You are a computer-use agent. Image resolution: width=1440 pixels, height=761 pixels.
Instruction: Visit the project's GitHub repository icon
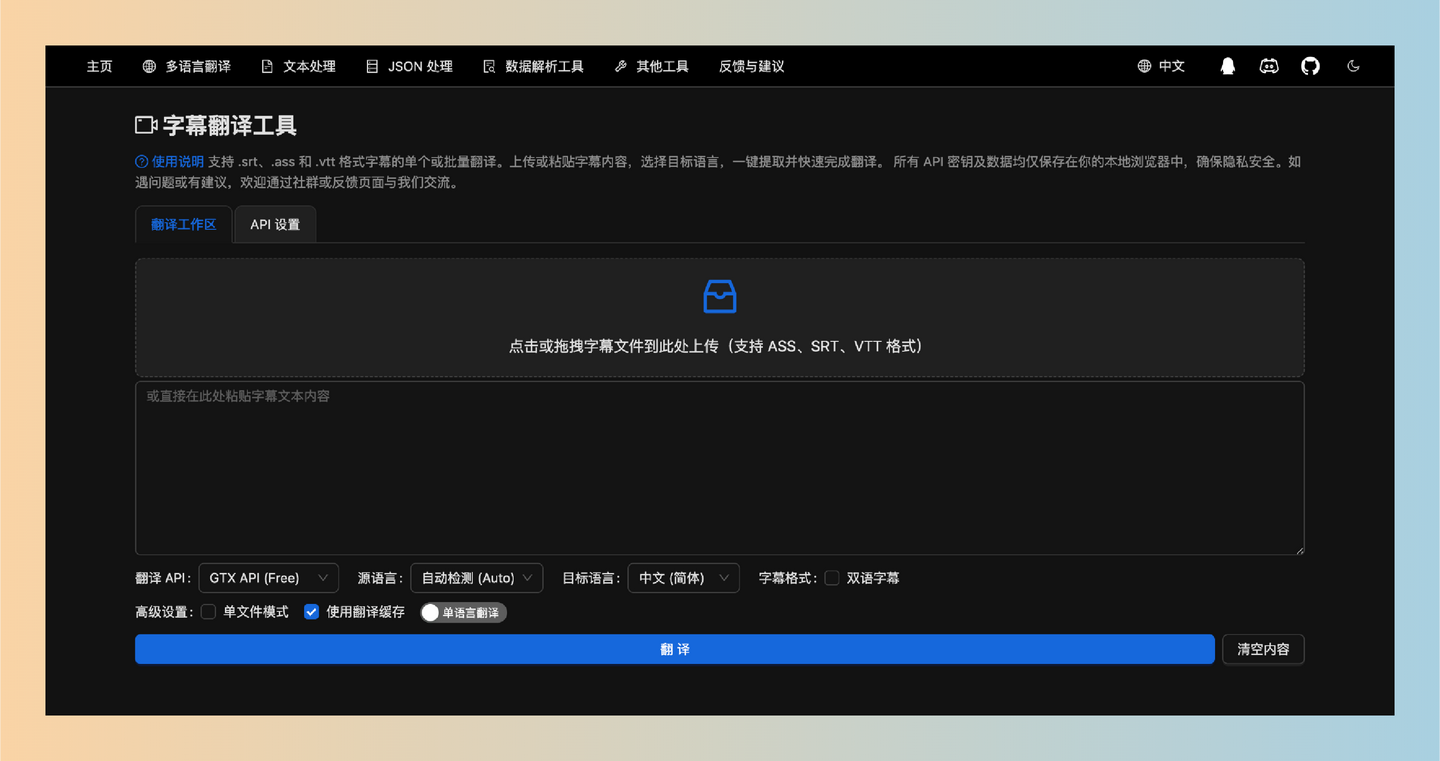coord(1310,66)
